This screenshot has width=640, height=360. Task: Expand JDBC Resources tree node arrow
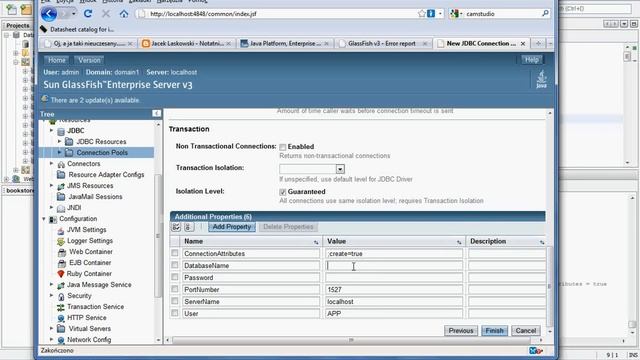(x=59, y=141)
